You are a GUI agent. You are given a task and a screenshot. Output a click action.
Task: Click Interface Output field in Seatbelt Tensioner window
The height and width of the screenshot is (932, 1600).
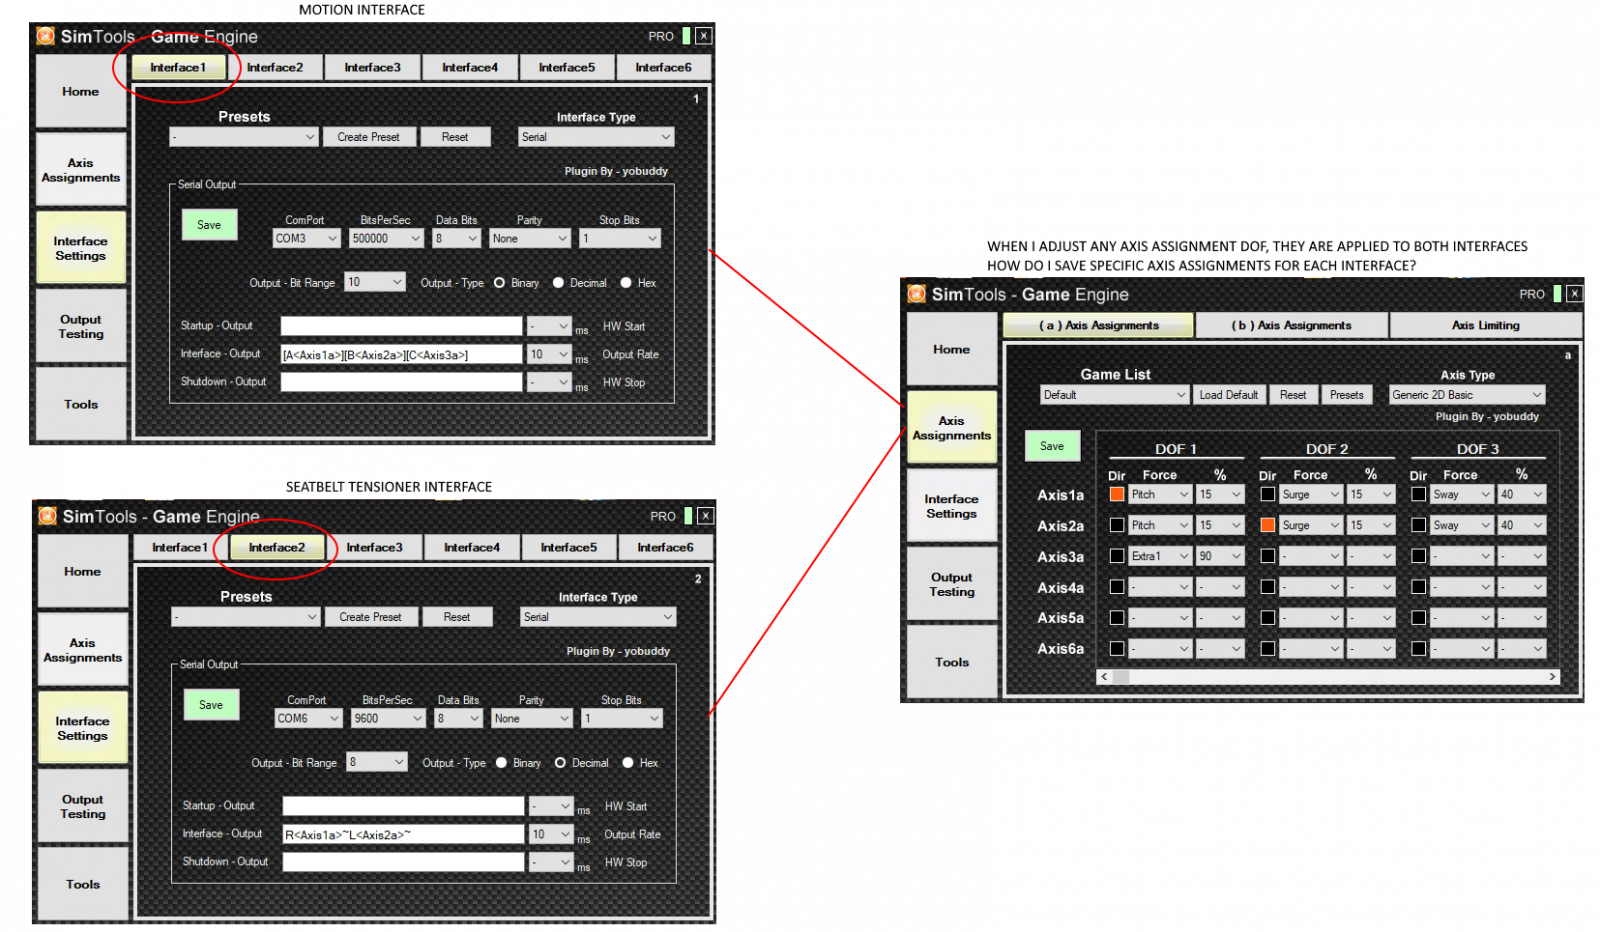[403, 835]
